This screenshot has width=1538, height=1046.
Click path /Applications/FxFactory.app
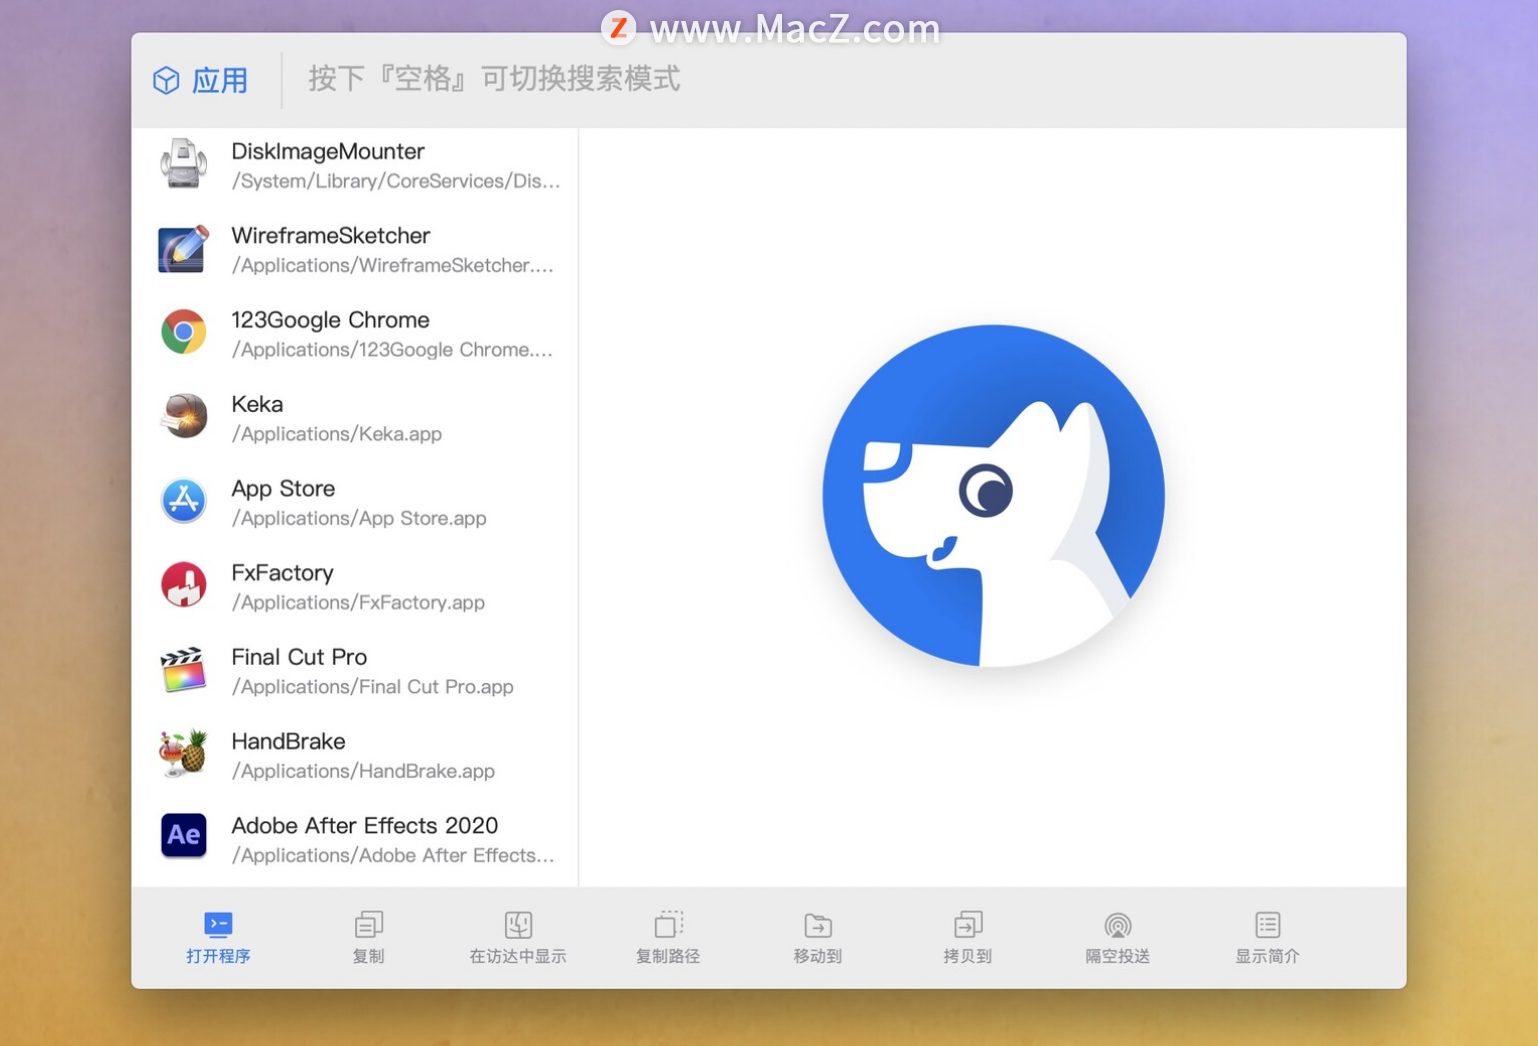click(x=358, y=602)
